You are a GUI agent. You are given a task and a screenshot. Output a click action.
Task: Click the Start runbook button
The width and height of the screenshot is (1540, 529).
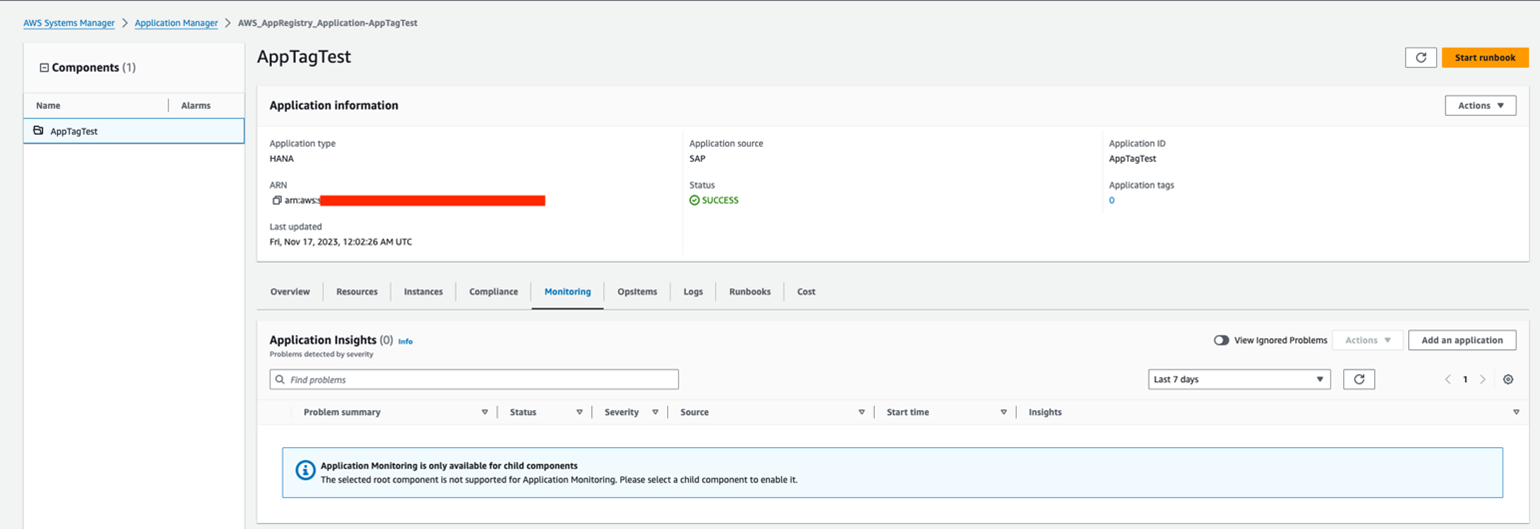[1485, 58]
